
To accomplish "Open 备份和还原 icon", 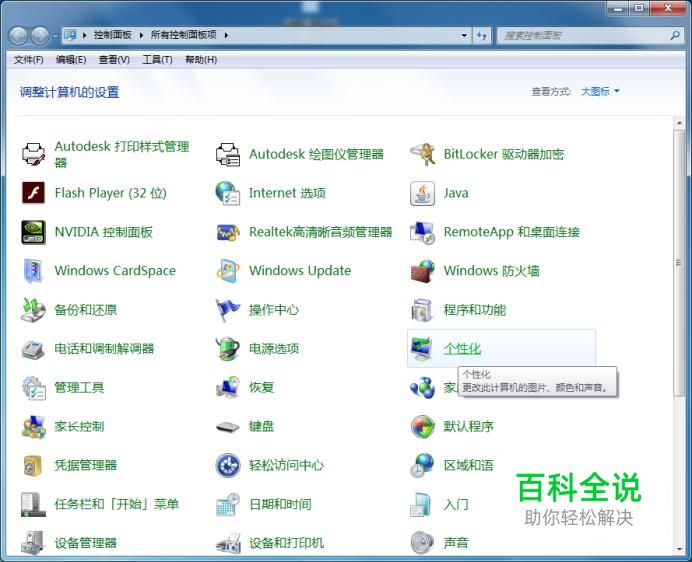I will click(34, 309).
